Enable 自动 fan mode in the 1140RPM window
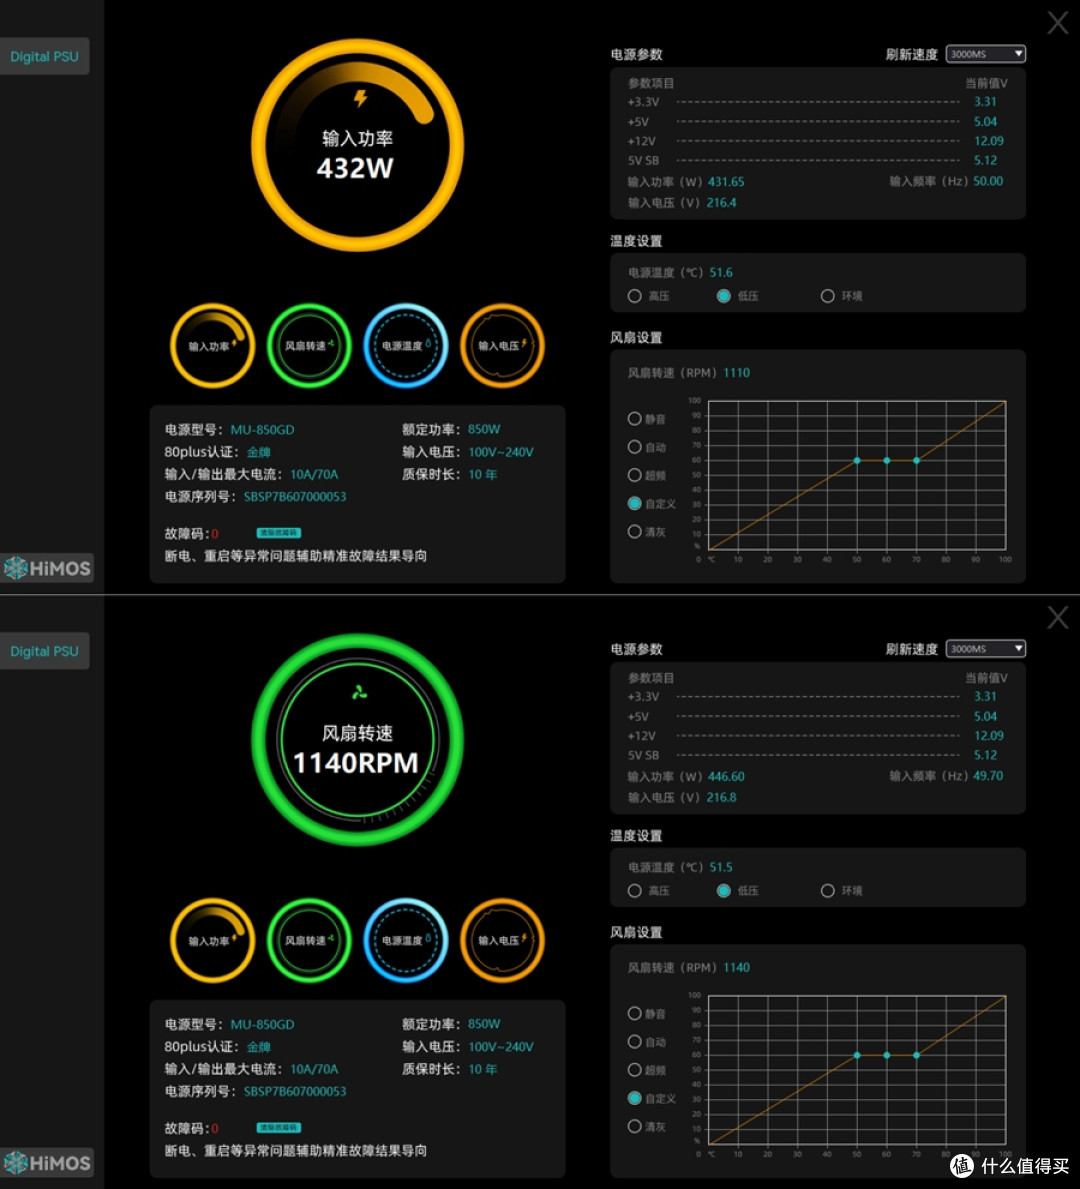Image resolution: width=1080 pixels, height=1189 pixels. (x=635, y=1042)
